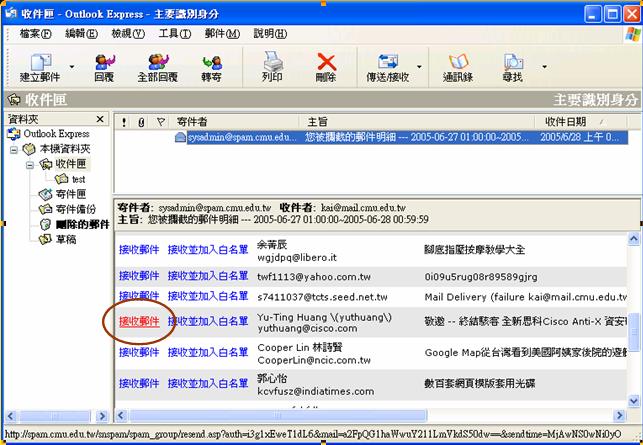Click subject text 數百套網頁模版套用光碟
This screenshot has width=643, height=445.
coord(479,383)
